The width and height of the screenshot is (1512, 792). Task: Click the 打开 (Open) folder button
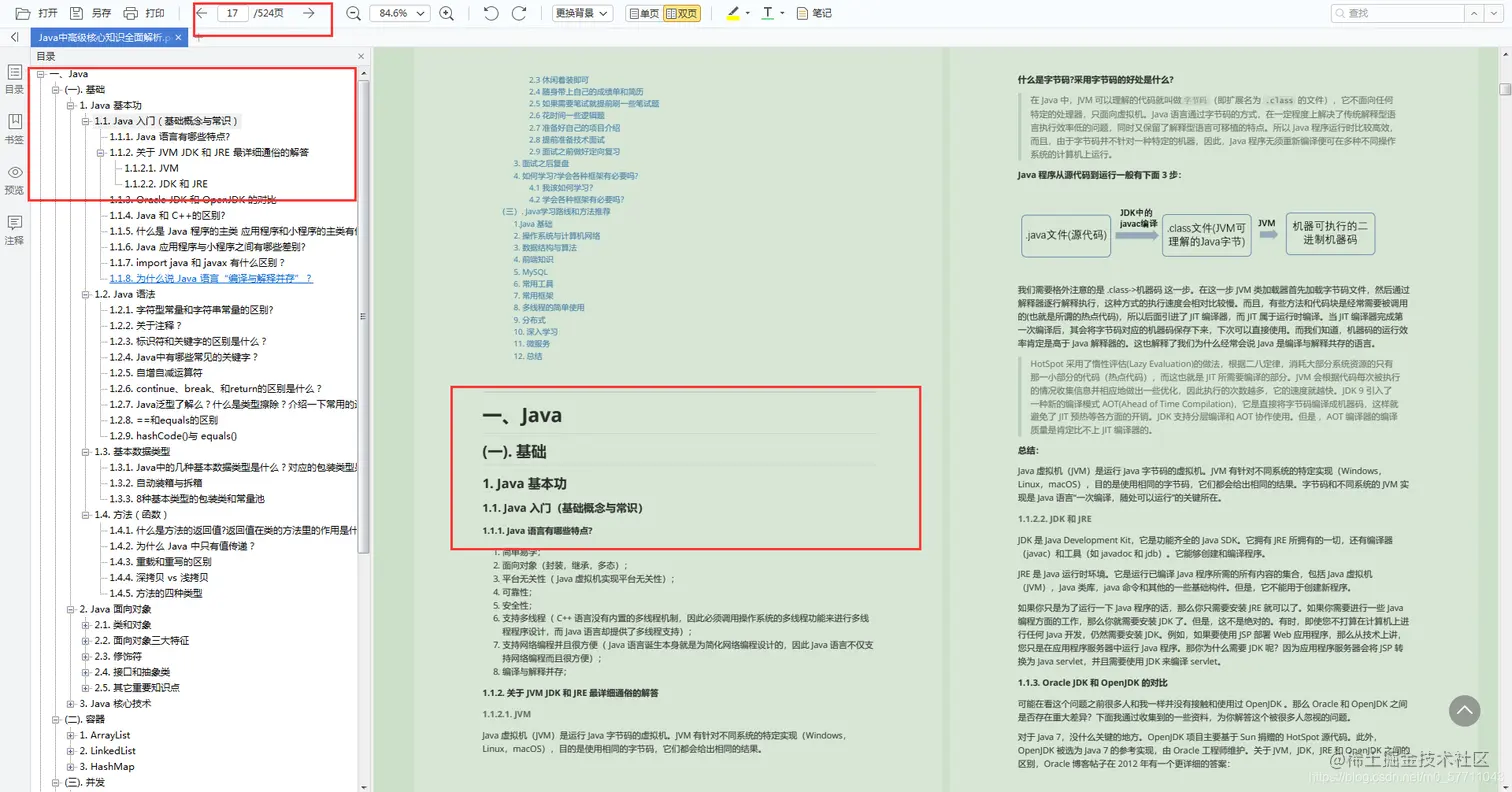37,13
